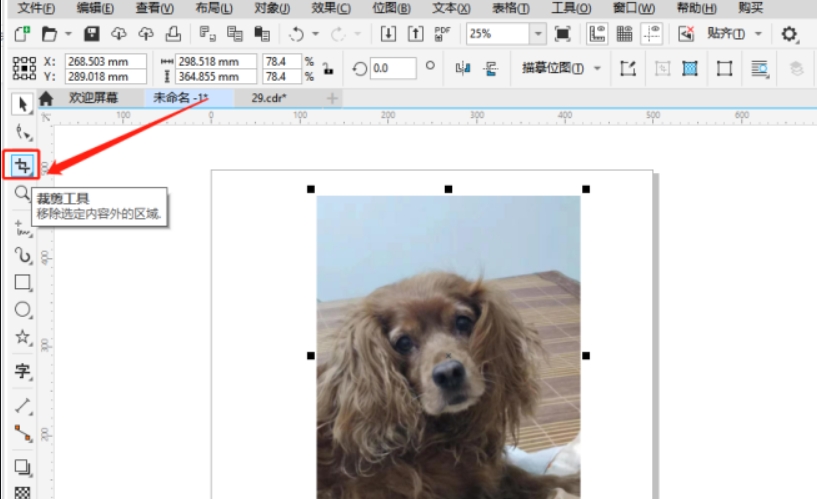Viewport: 817px width, 499px height.
Task: Add a new document tab with plus
Action: pos(332,98)
